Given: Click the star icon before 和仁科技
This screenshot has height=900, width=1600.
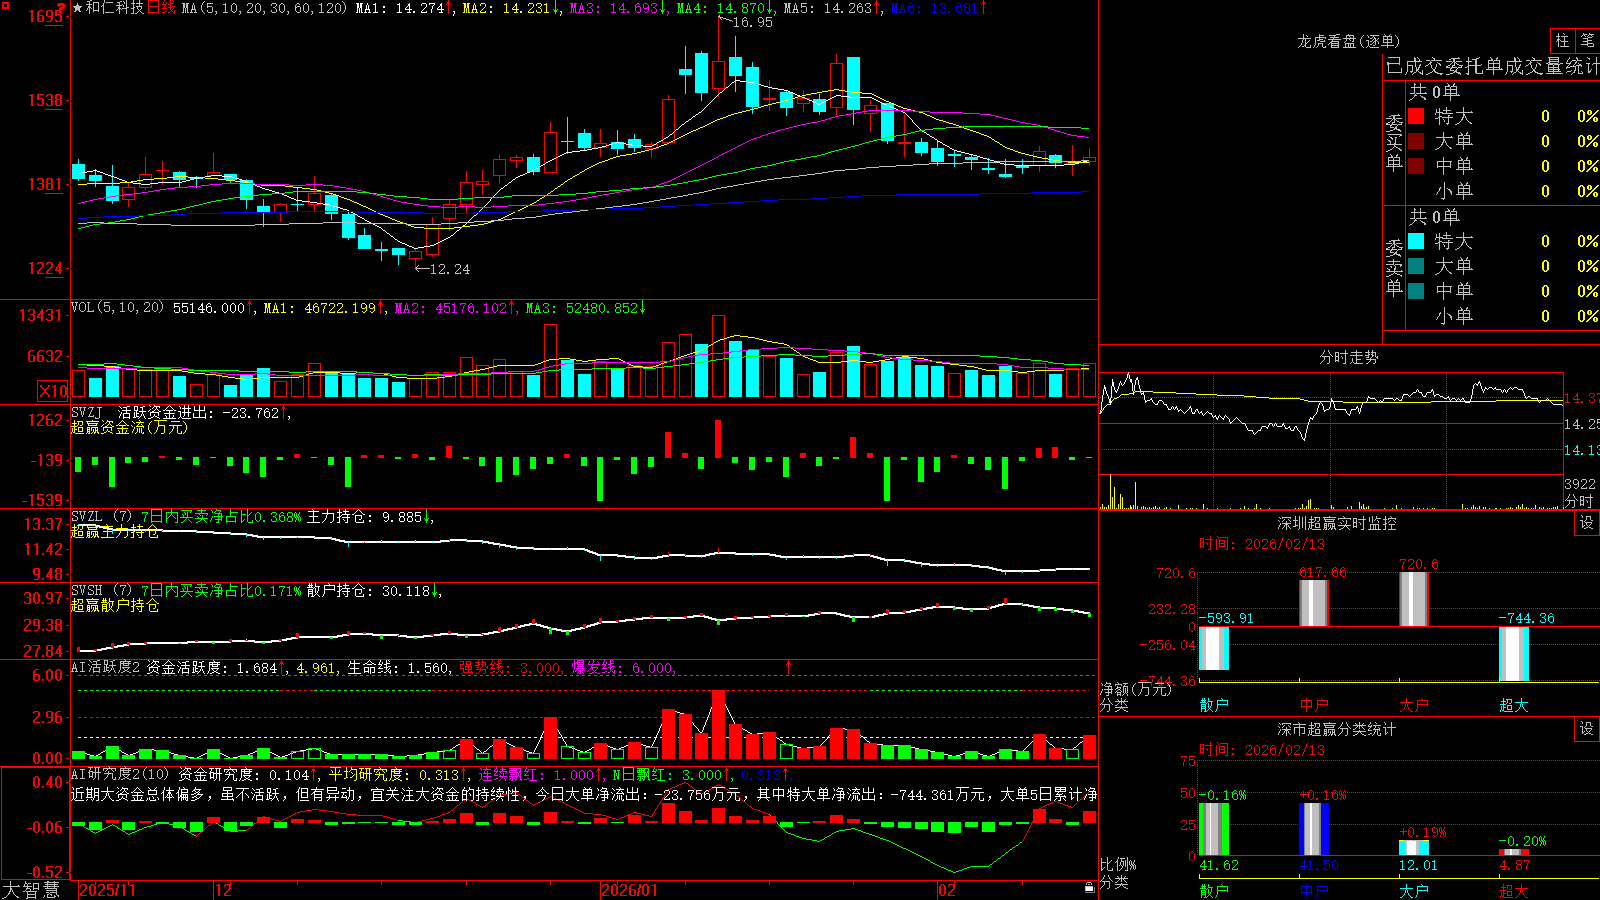Looking at the screenshot, I should pyautogui.click(x=78, y=8).
